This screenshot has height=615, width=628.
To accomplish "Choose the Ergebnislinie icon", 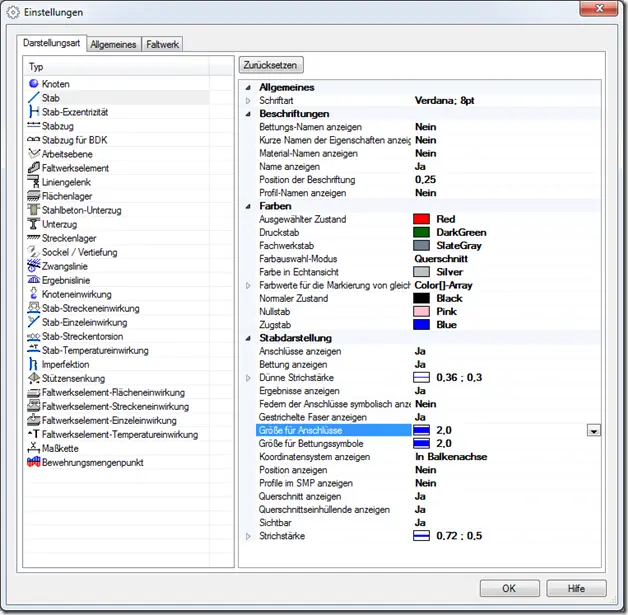I will click(x=34, y=279).
